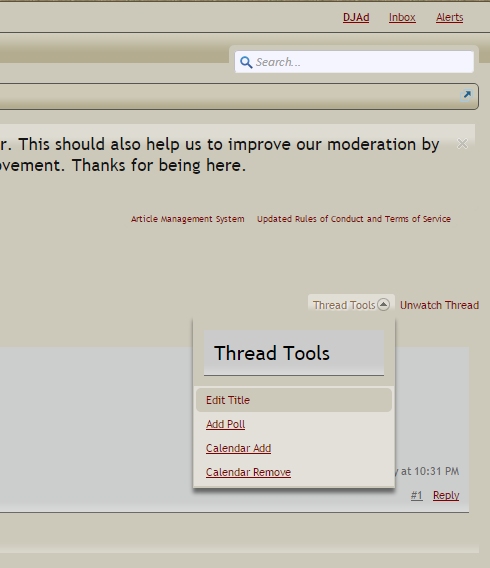The width and height of the screenshot is (490, 568).
Task: Click the Unwatch Thread link
Action: pyautogui.click(x=439, y=305)
